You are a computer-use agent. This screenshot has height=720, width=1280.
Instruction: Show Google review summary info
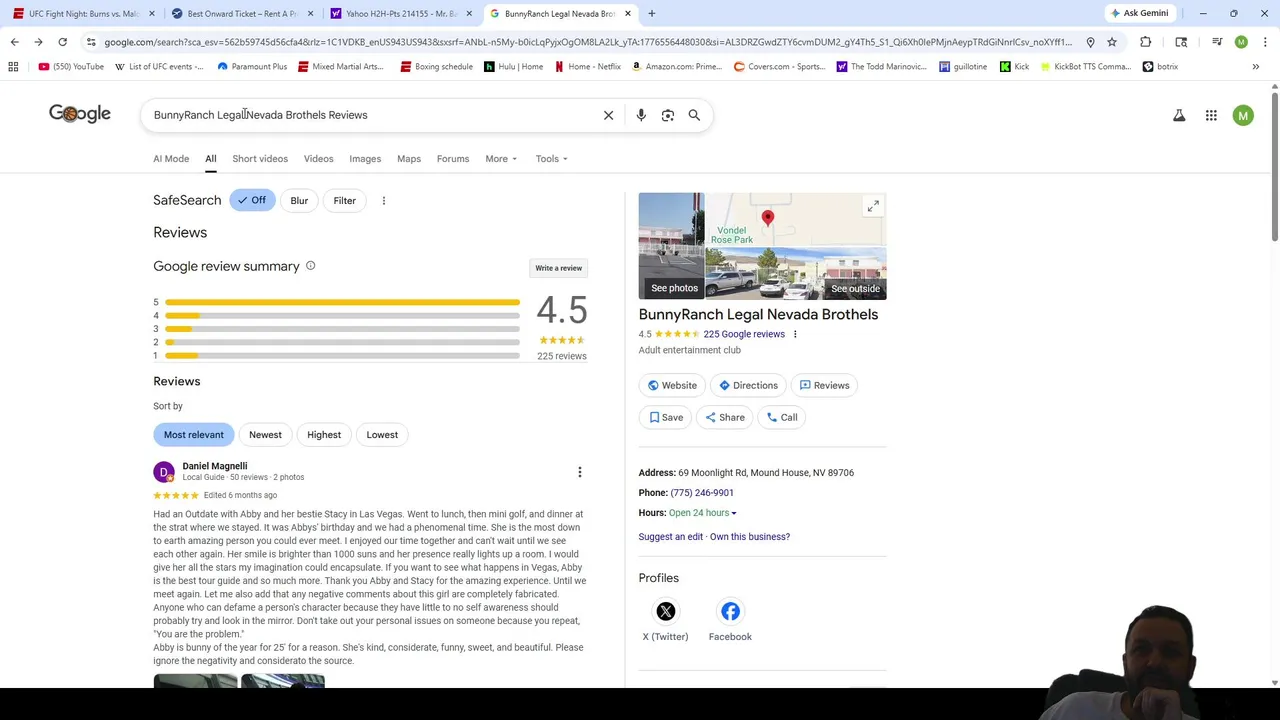310,266
